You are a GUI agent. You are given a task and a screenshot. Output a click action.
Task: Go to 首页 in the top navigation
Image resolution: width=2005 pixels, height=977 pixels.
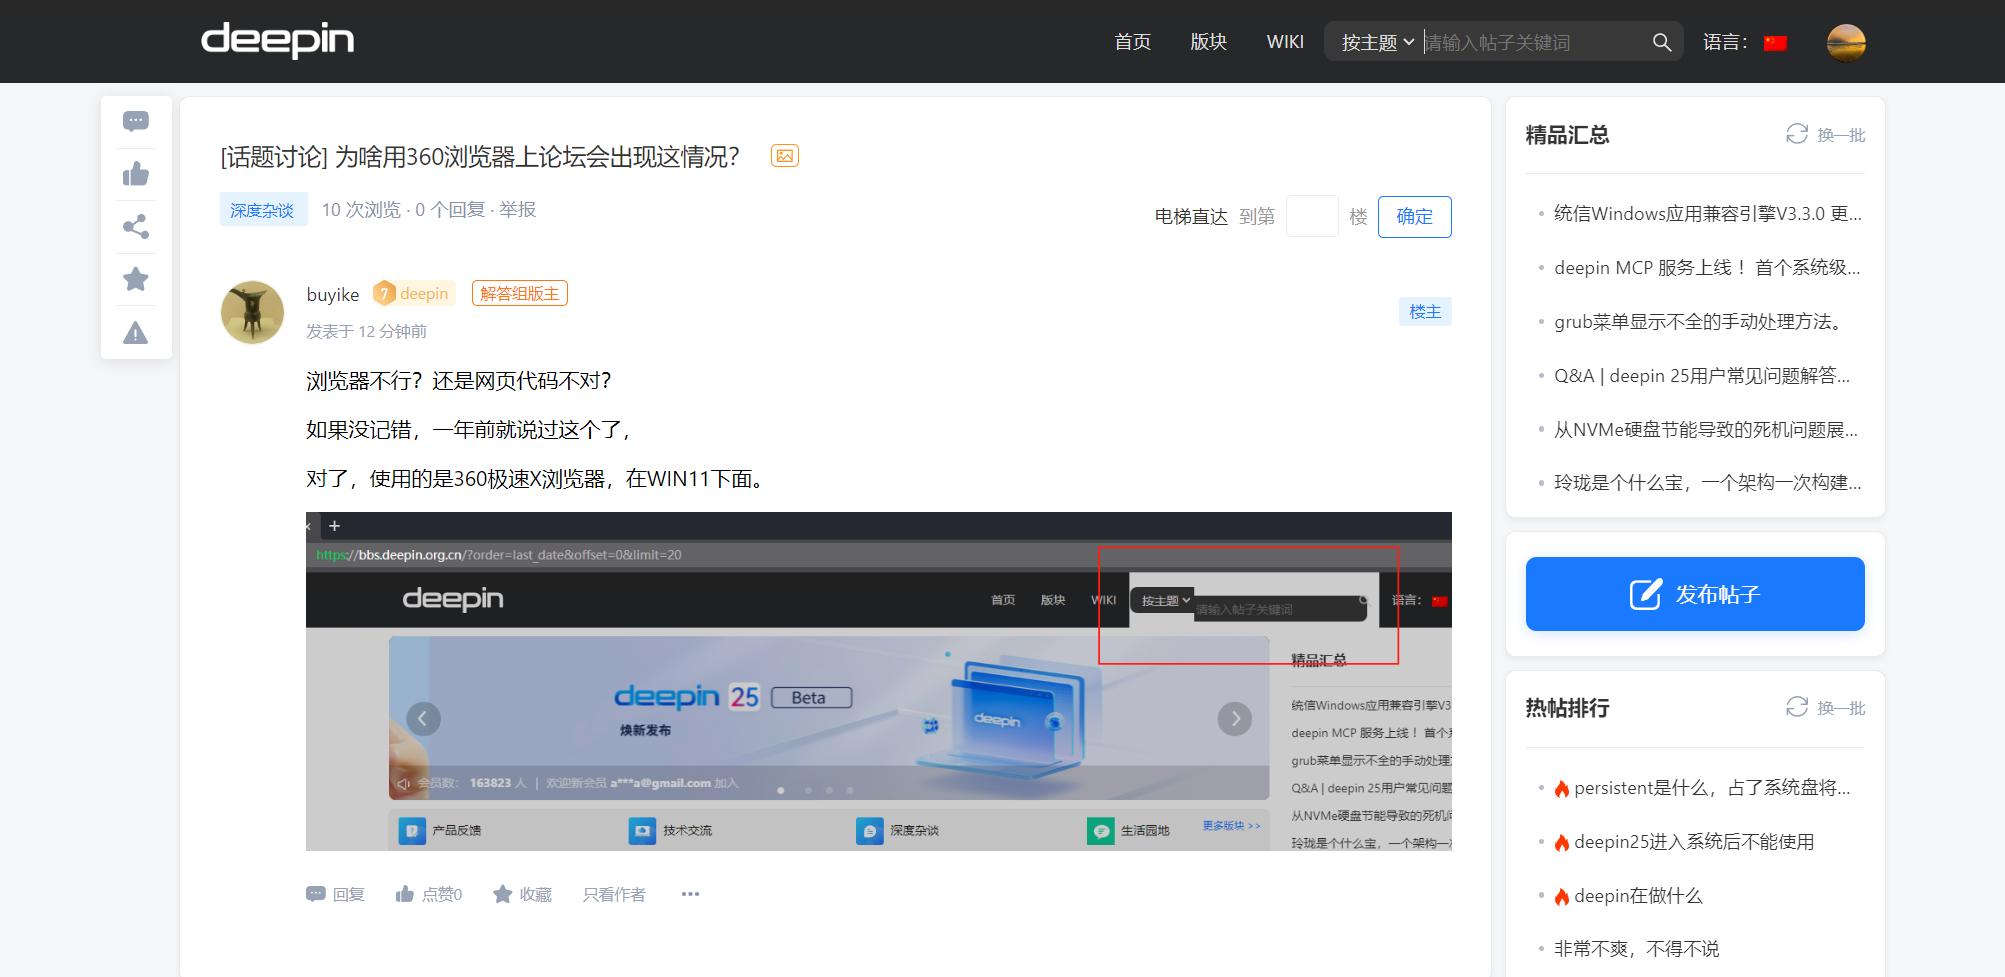click(x=1132, y=42)
